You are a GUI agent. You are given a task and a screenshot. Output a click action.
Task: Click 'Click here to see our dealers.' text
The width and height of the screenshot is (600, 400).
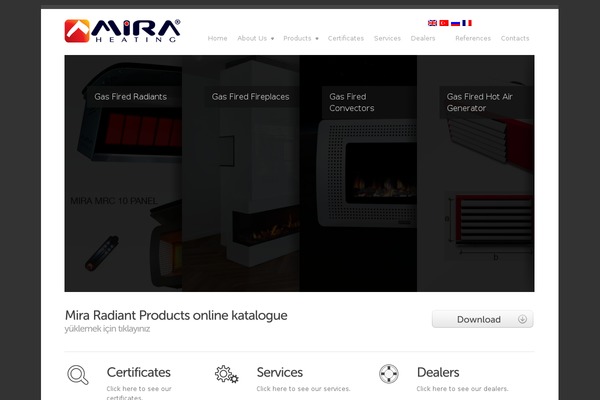click(462, 389)
